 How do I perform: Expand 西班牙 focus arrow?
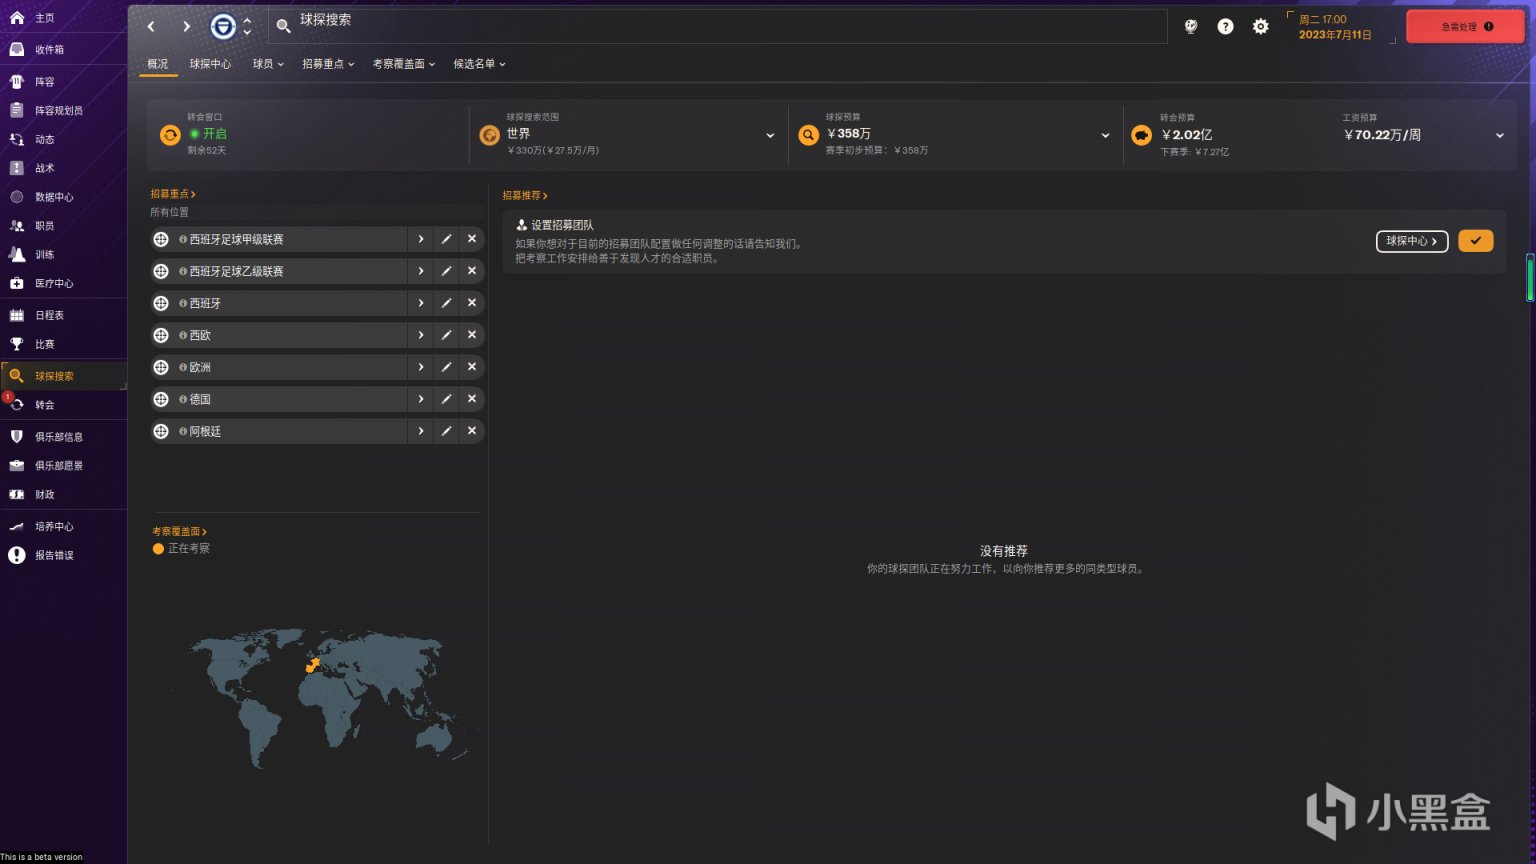point(421,303)
